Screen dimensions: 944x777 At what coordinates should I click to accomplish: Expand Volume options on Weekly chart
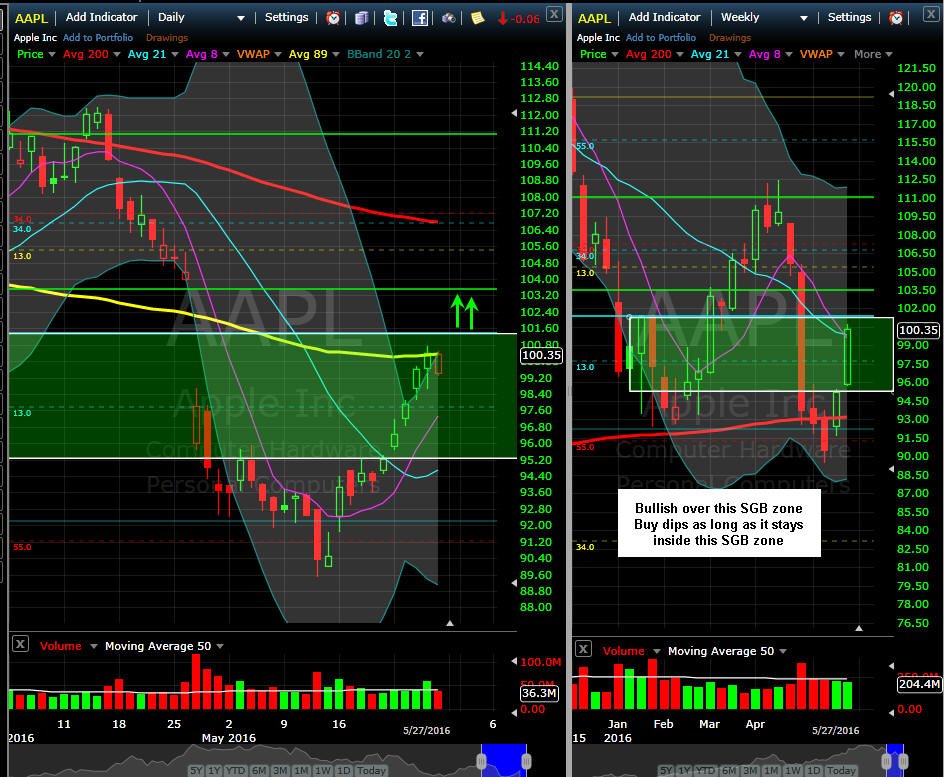[656, 651]
